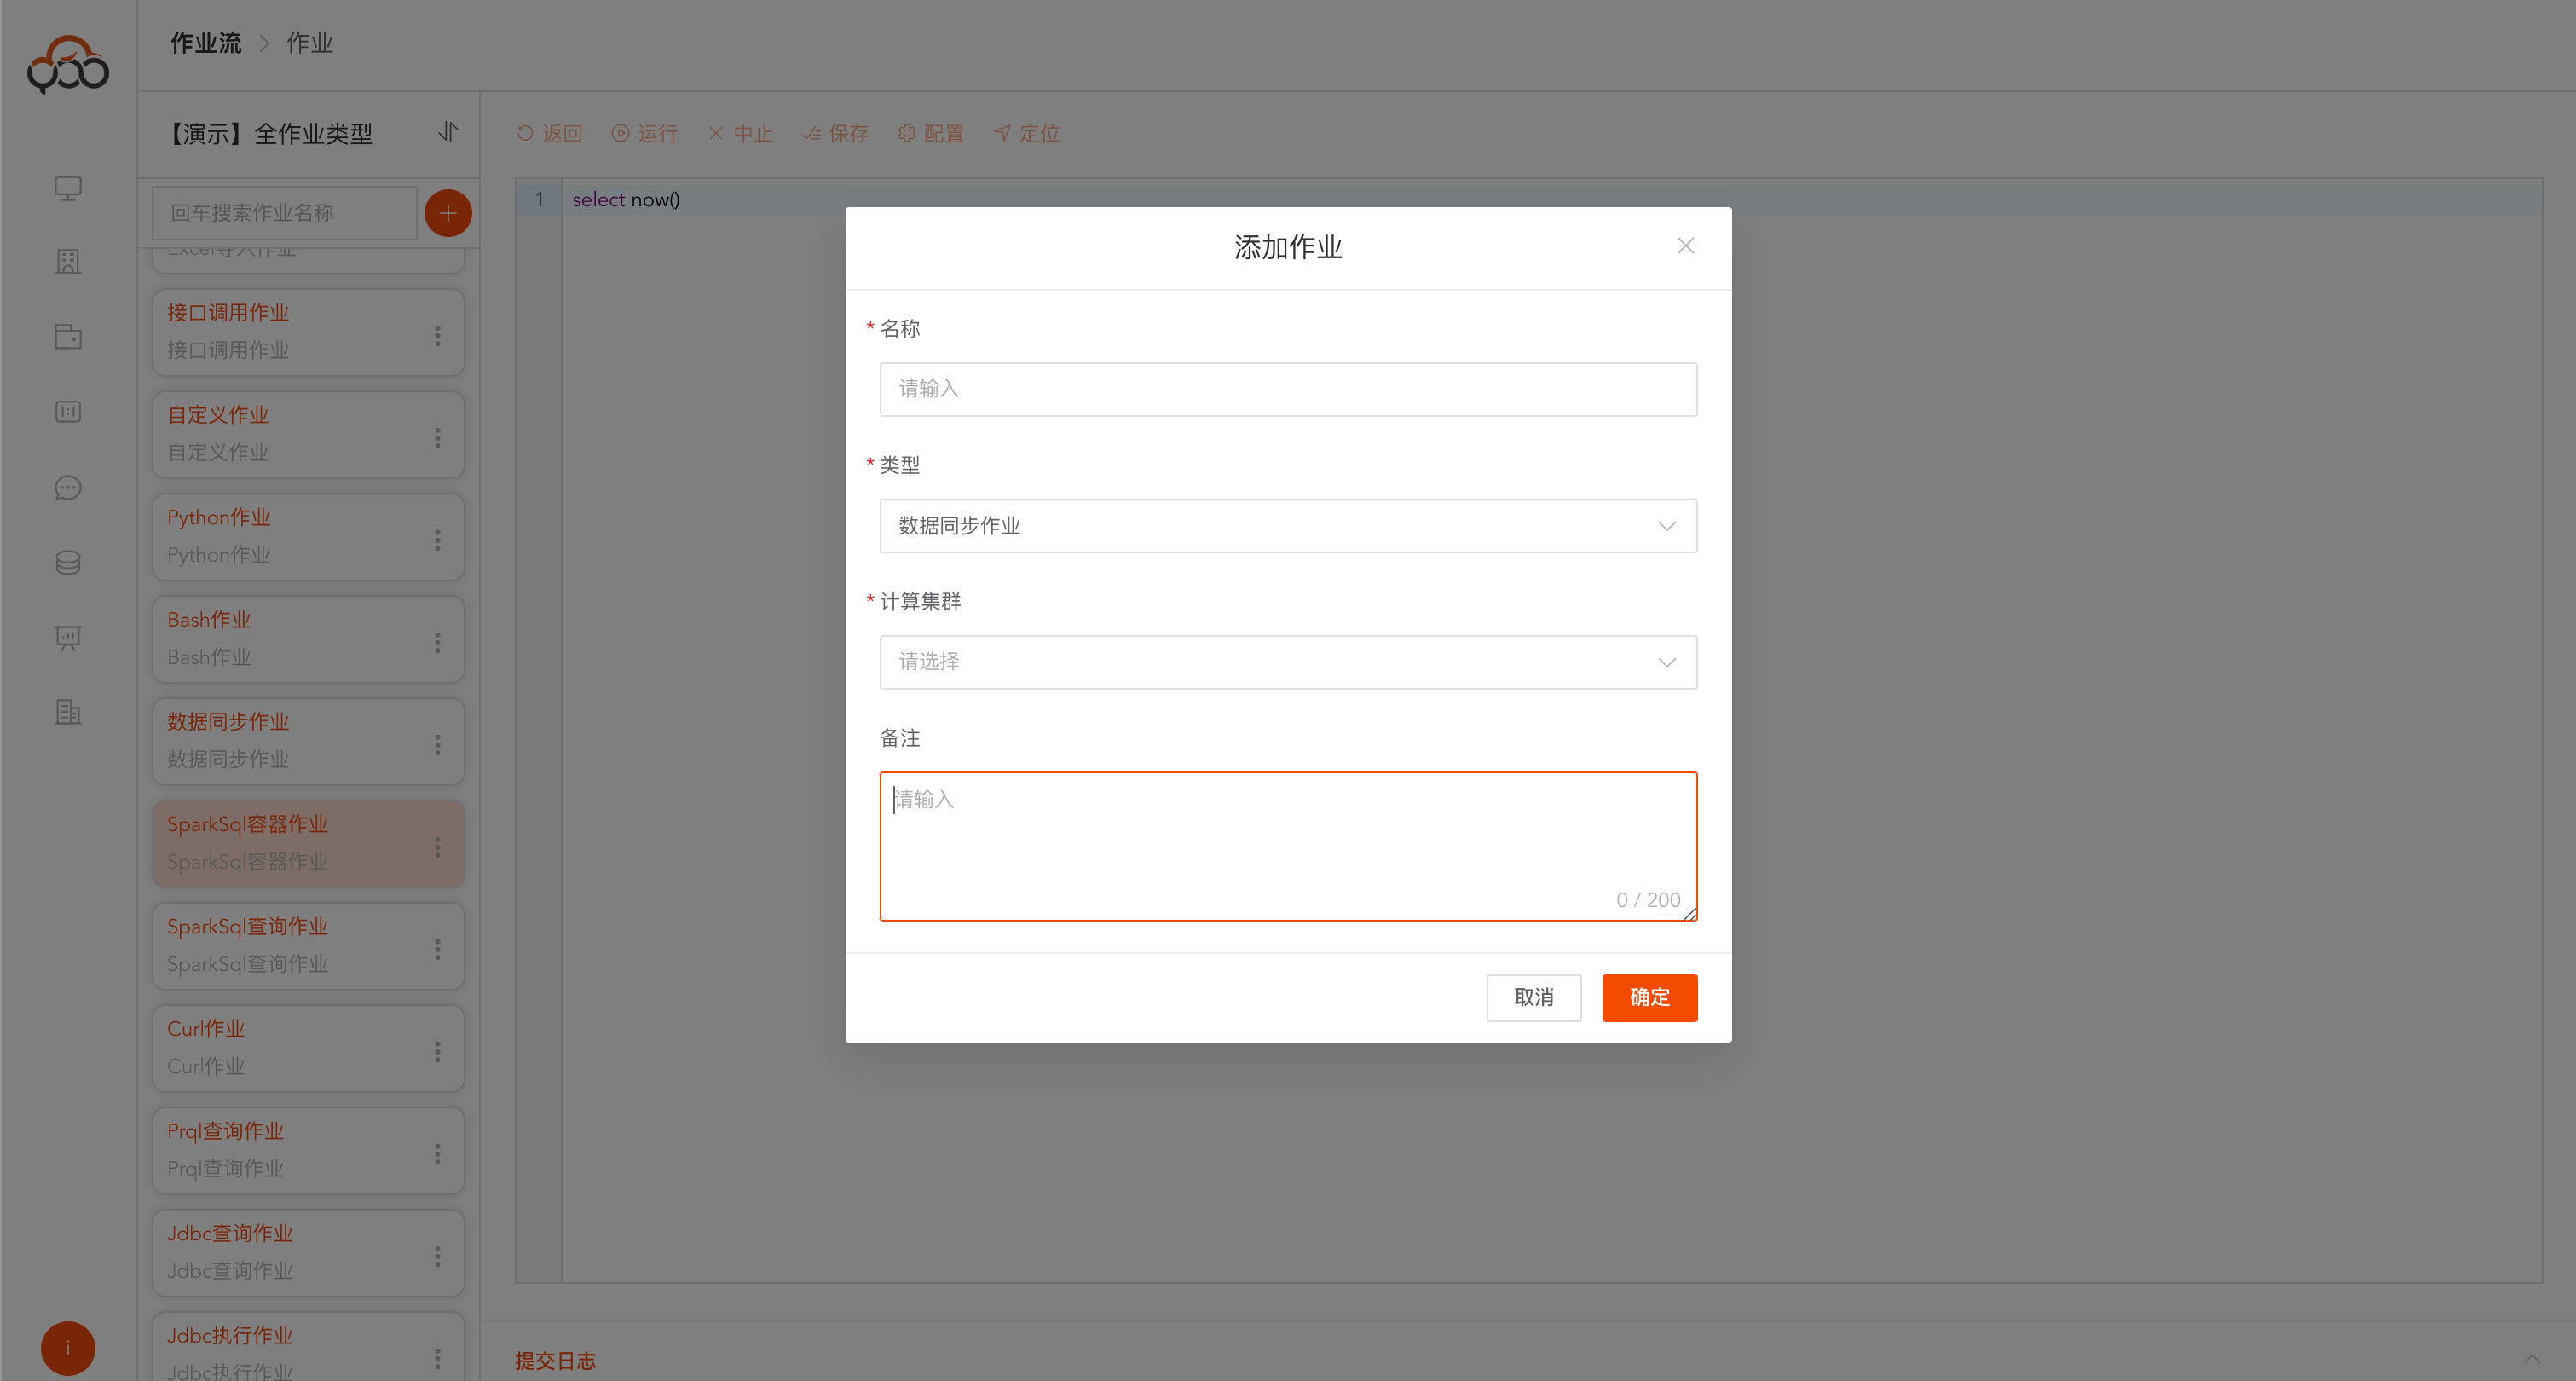Screen dimensions: 2576x1381
Task: Open three-dot menu for Python作业
Action: click(x=437, y=540)
